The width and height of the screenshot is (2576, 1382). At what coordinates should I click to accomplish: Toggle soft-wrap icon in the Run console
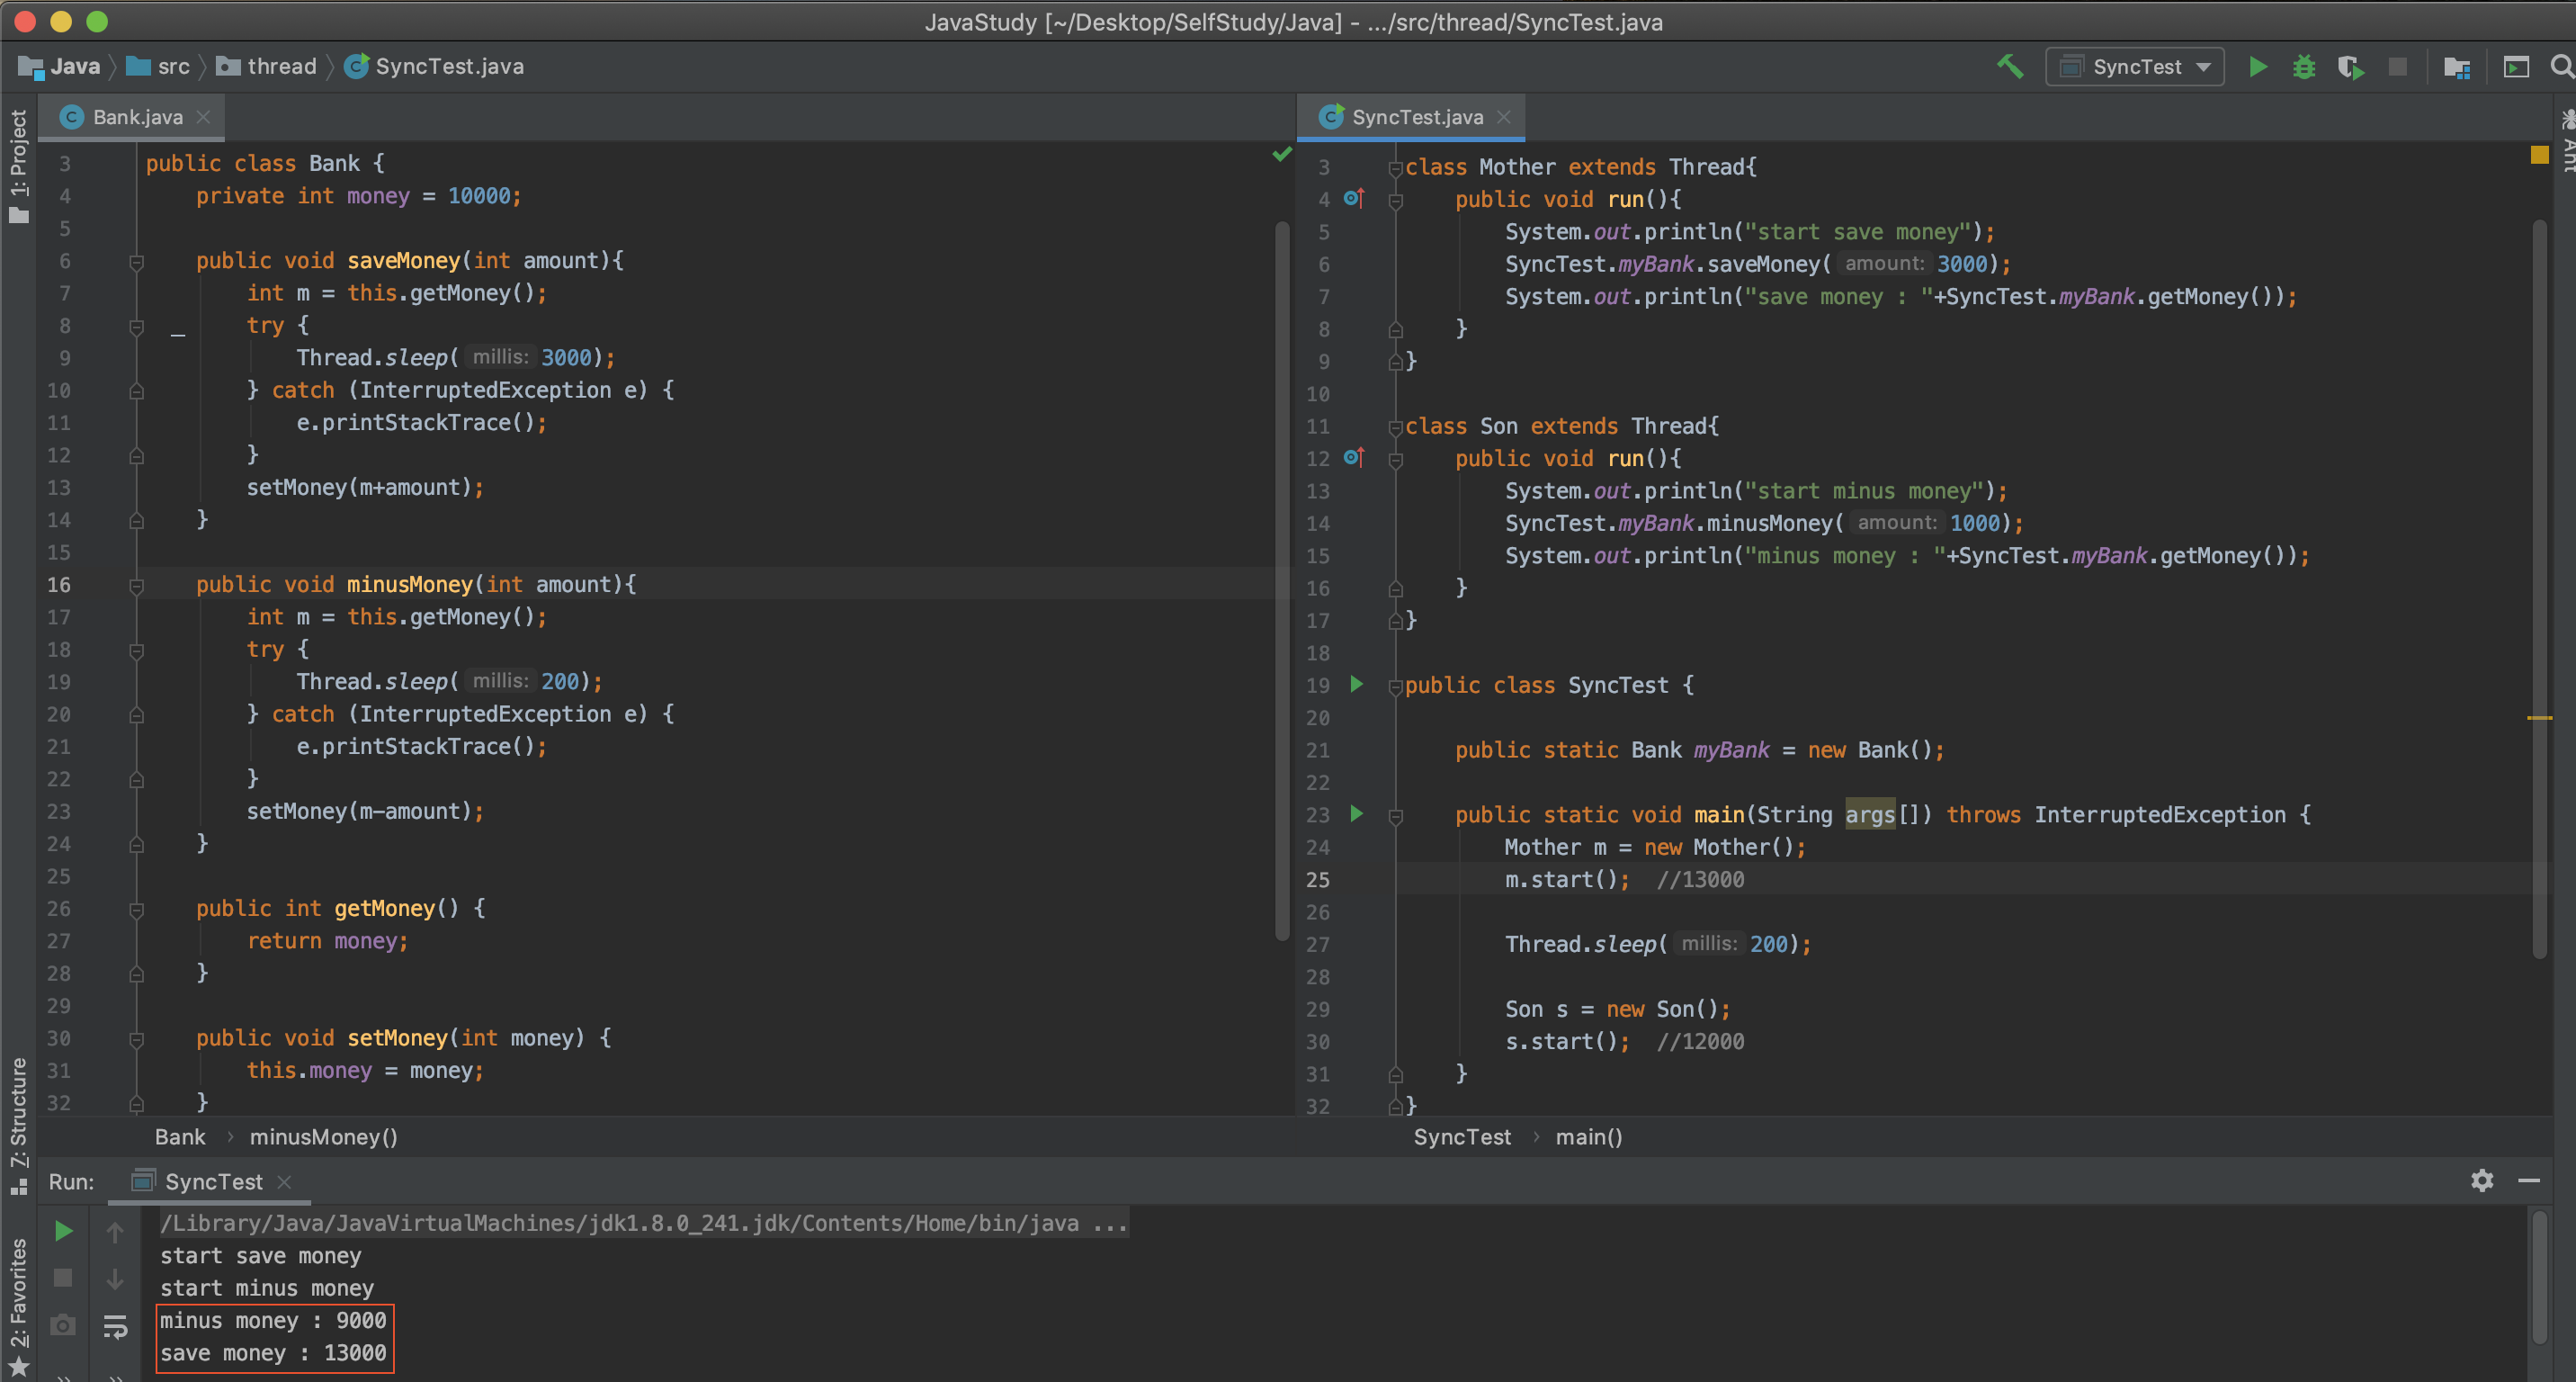pyautogui.click(x=115, y=1326)
